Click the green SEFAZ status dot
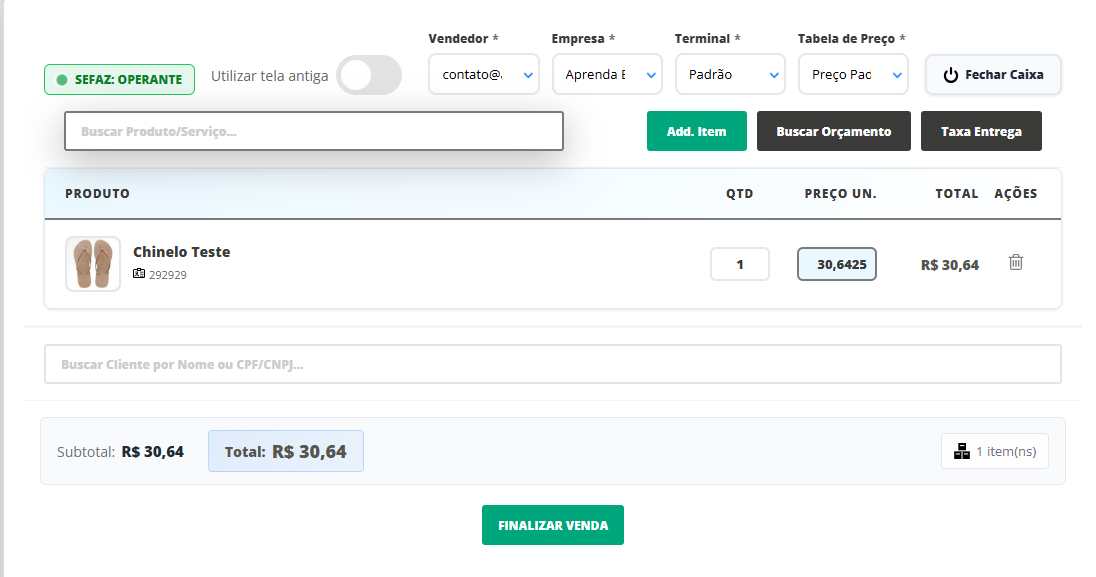Screen dimensions: 1096x577 [x=62, y=80]
